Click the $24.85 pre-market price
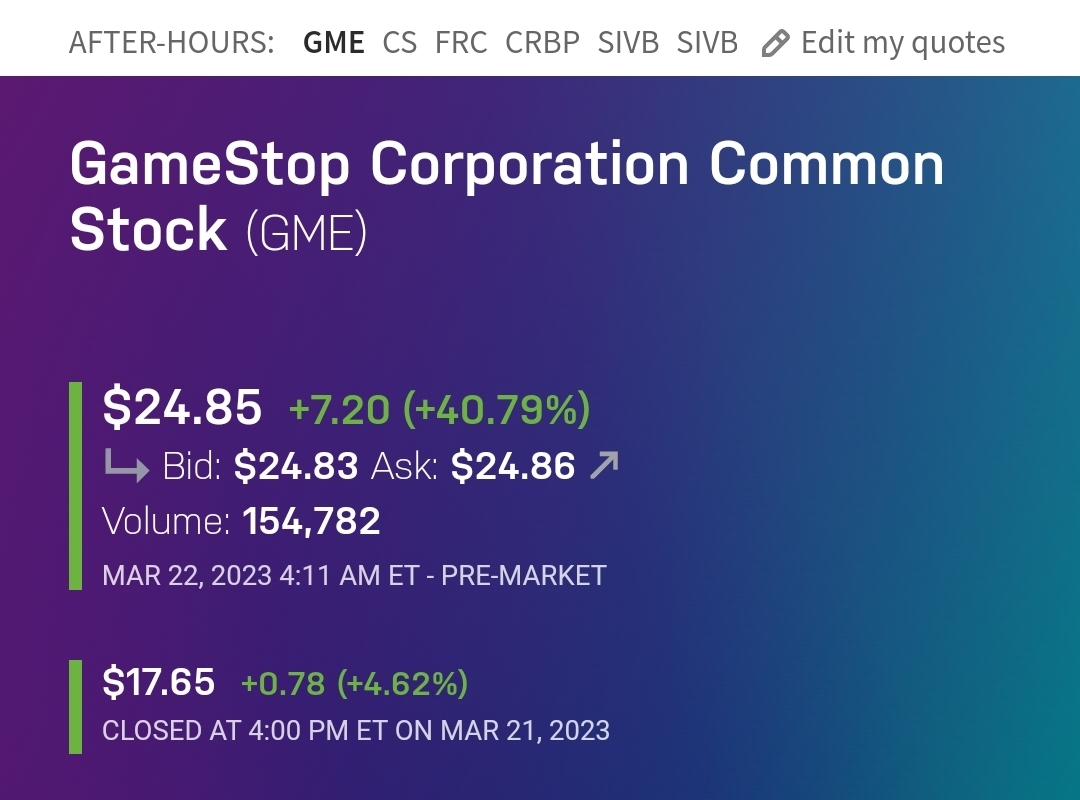Screen dimensions: 1080x800 coord(182,407)
